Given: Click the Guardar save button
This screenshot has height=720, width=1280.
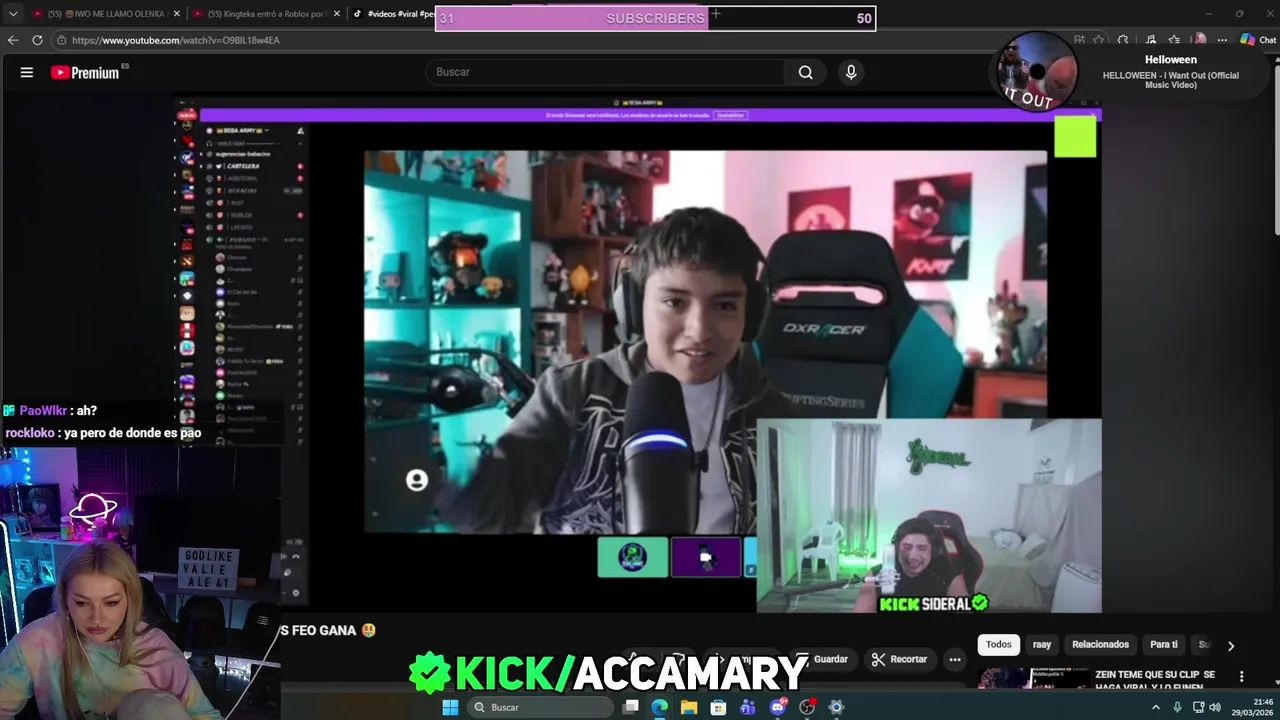Looking at the screenshot, I should [824, 659].
